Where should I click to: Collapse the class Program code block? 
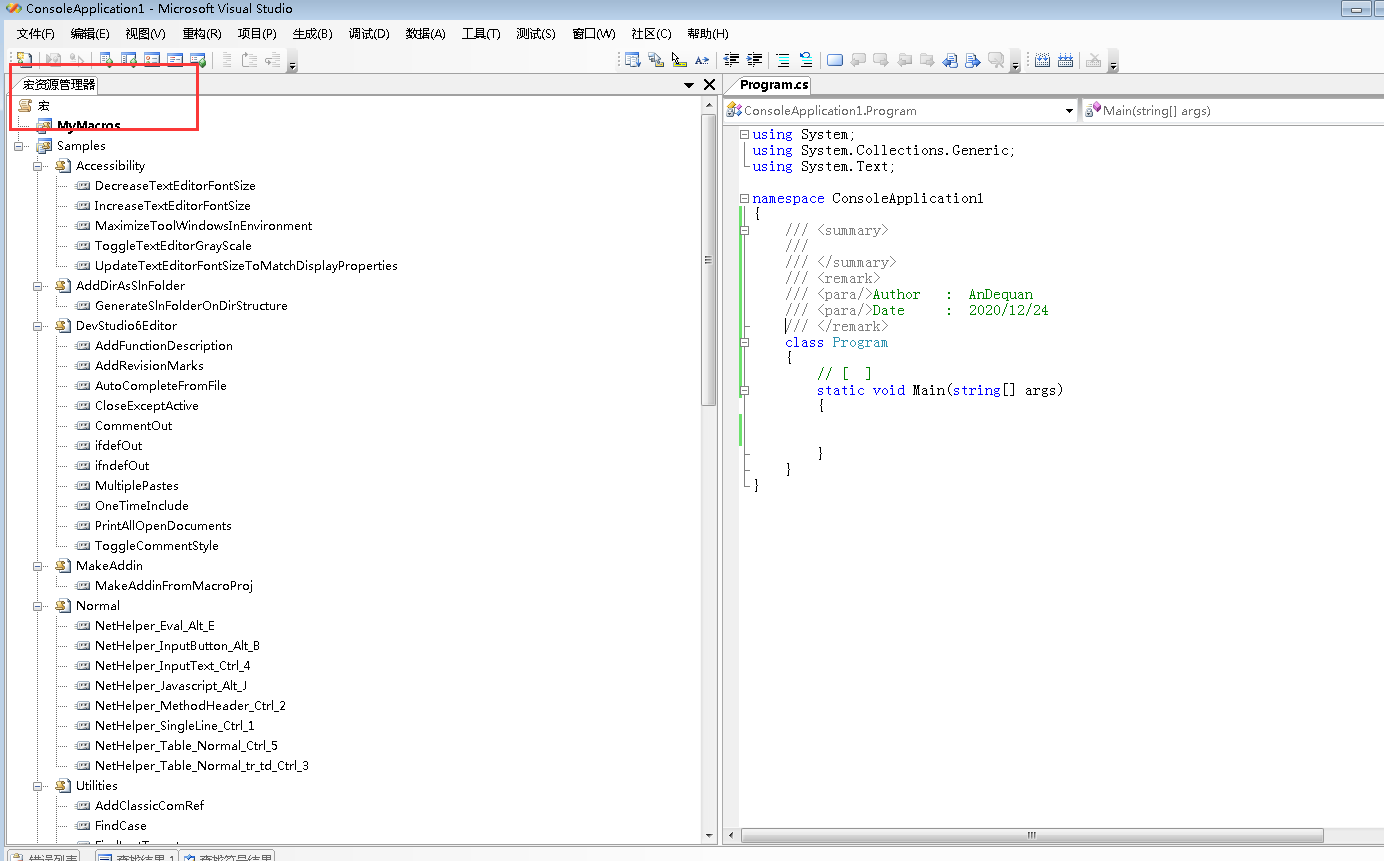coord(745,342)
